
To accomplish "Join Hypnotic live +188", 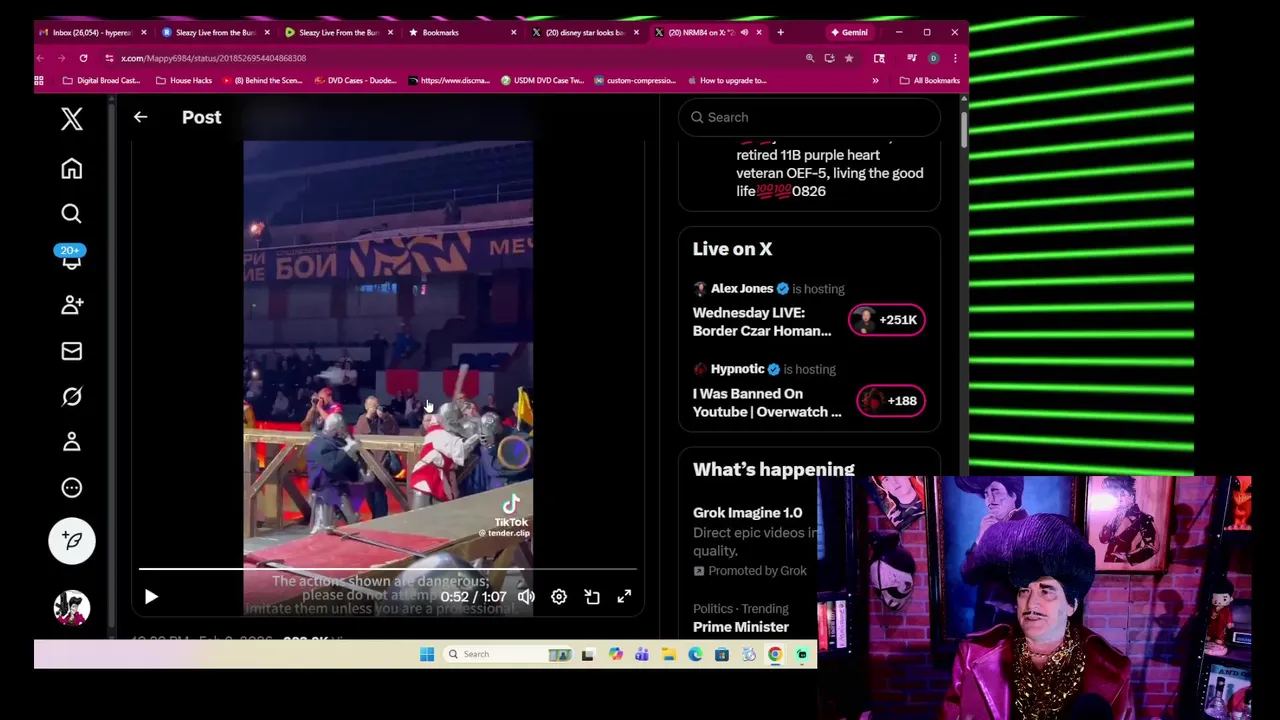I will (x=891, y=401).
